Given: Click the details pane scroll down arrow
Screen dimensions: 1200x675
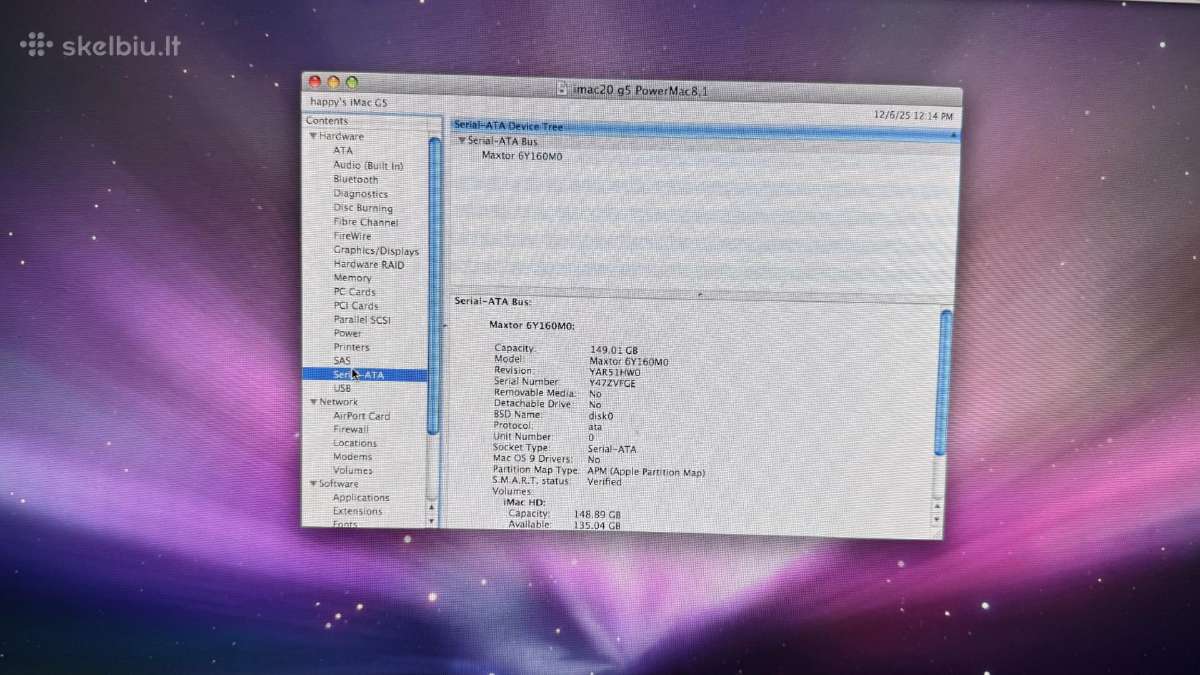Looking at the screenshot, I should (937, 520).
